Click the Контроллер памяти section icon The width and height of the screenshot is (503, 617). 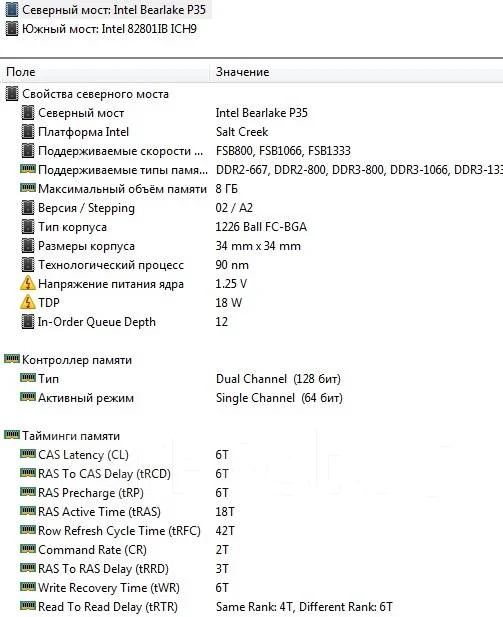[12, 358]
